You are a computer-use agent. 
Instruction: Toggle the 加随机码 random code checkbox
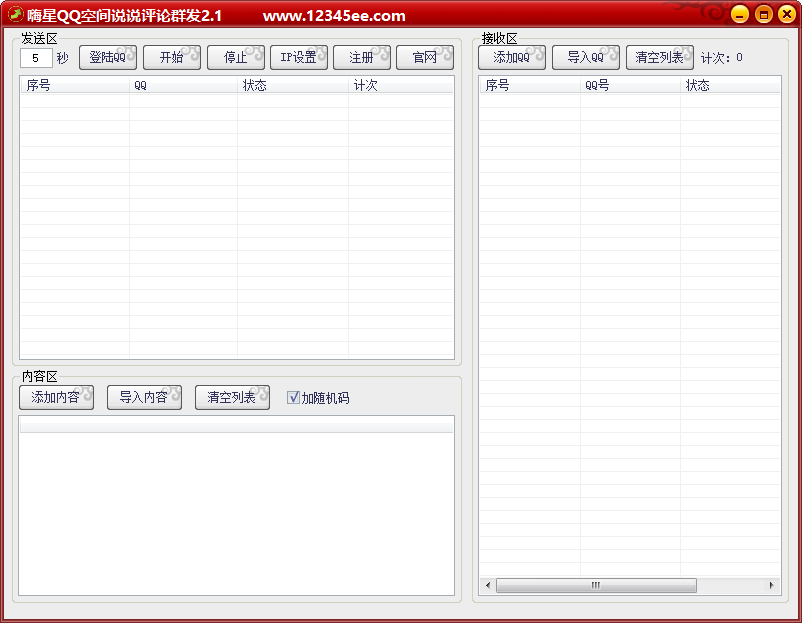point(293,397)
